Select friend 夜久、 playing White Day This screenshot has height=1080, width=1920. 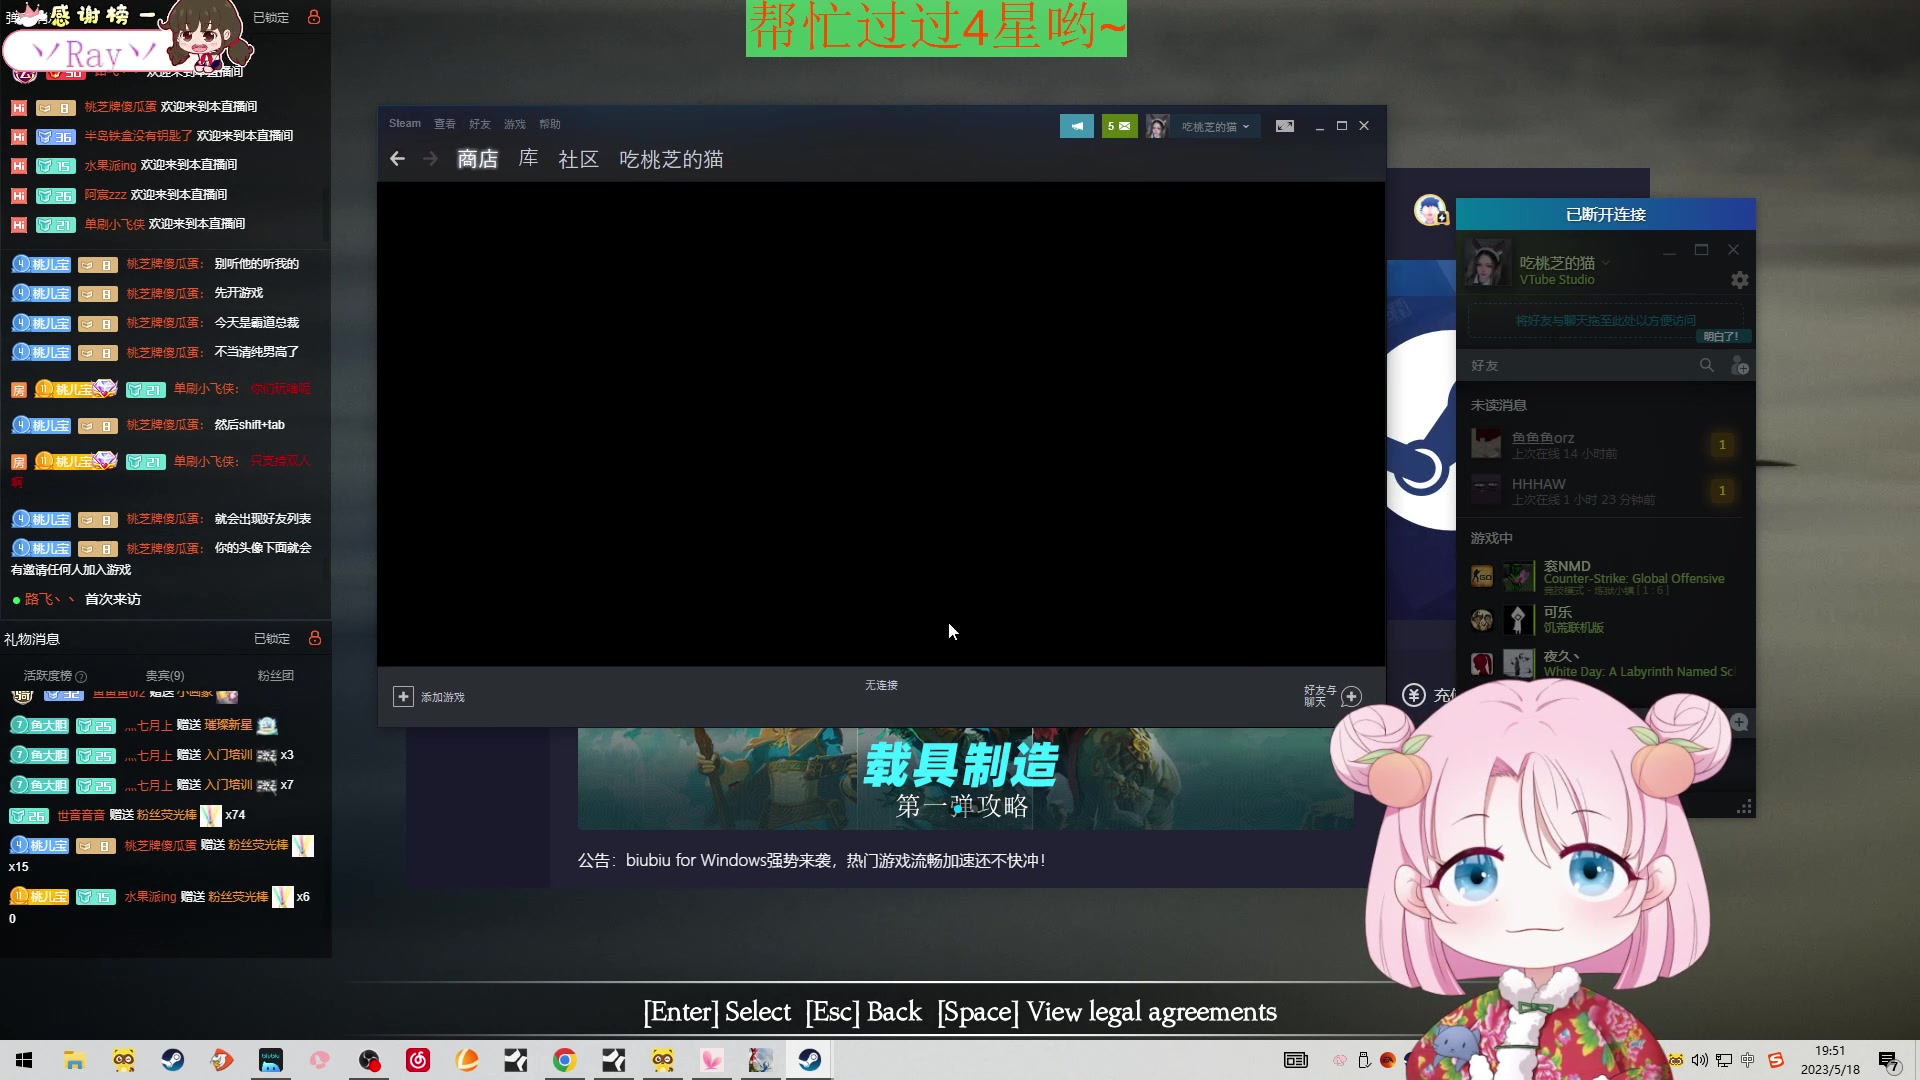(1605, 664)
